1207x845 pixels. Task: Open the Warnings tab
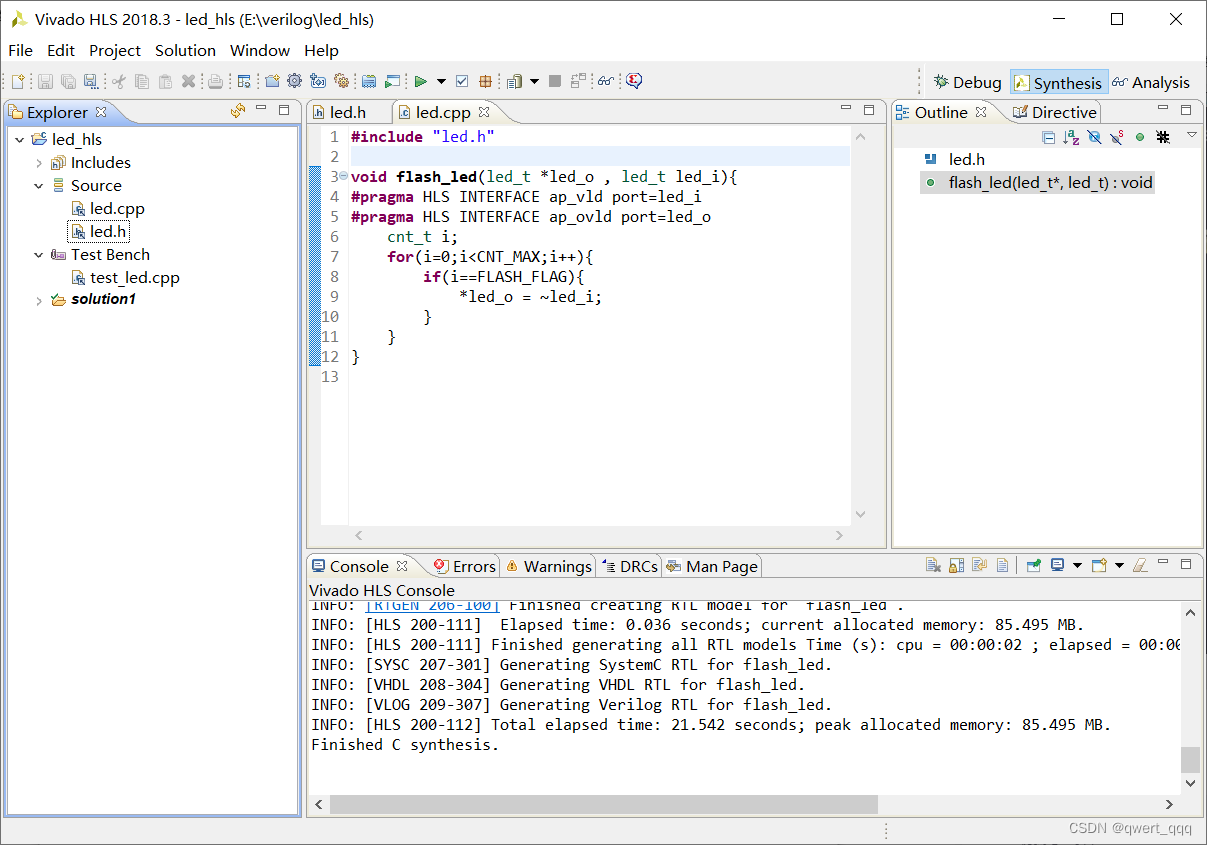[548, 566]
